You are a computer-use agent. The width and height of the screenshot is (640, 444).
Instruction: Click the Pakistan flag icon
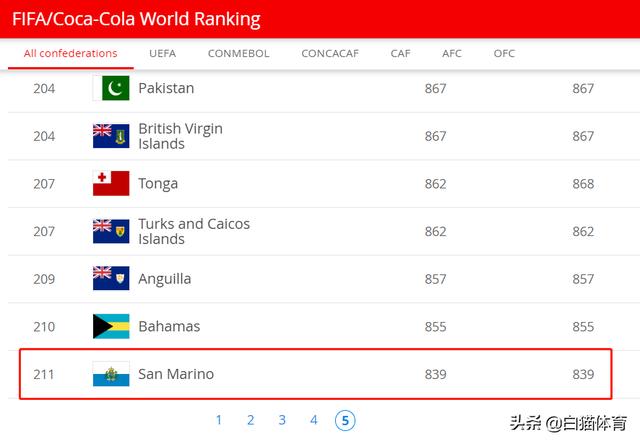(x=111, y=88)
